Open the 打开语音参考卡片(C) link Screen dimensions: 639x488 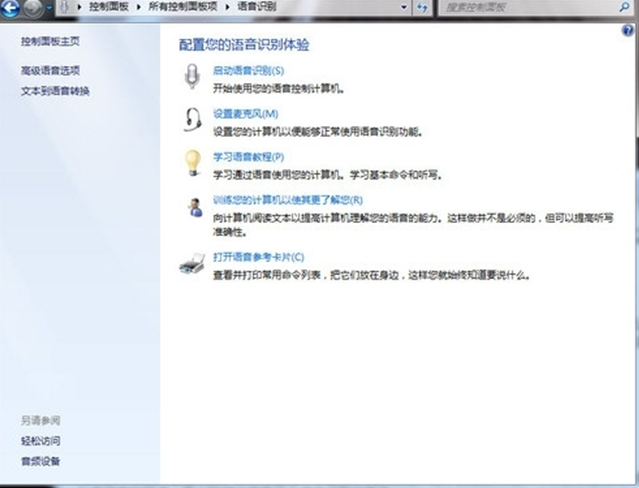[x=258, y=257]
